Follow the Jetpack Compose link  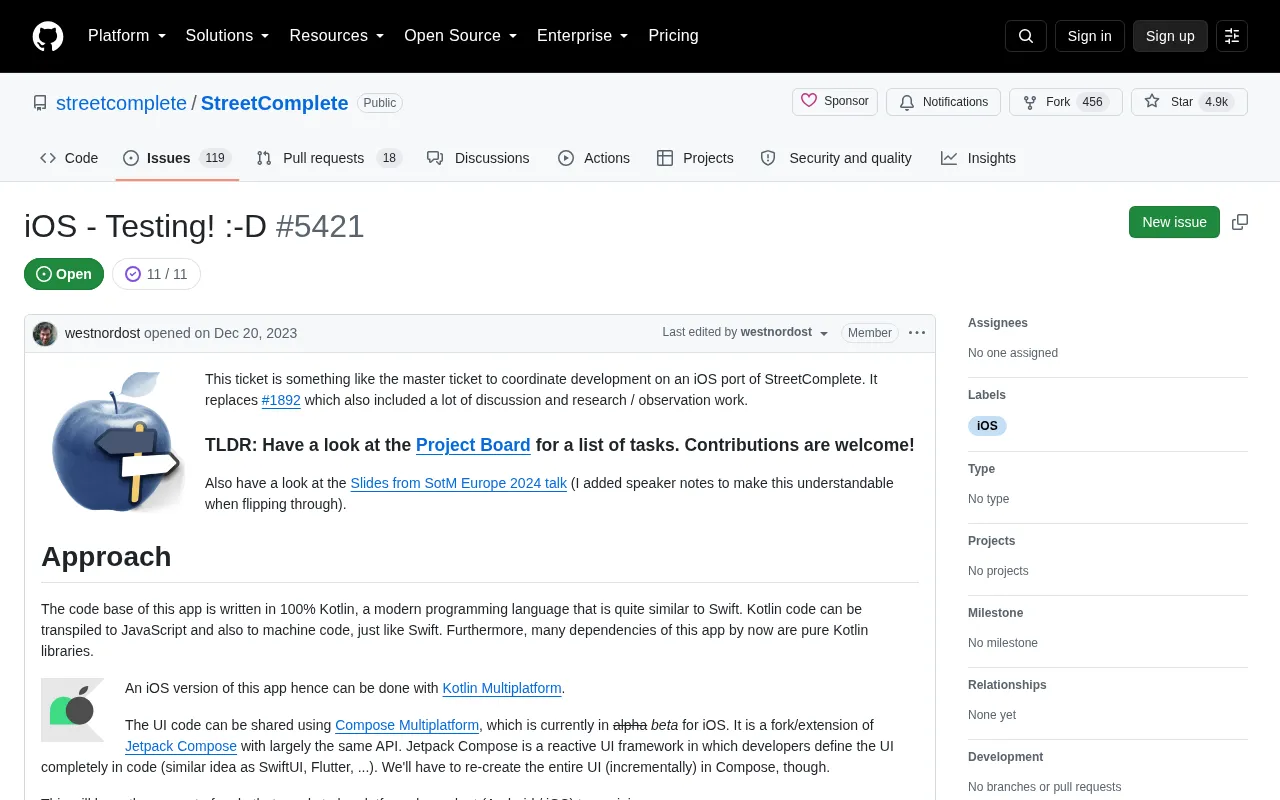[181, 746]
